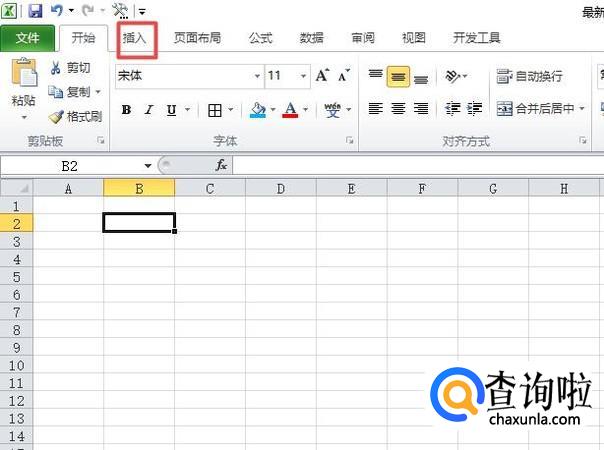Switch to the Insert (插入) tab
The height and width of the screenshot is (450, 604).
pyautogui.click(x=134, y=38)
